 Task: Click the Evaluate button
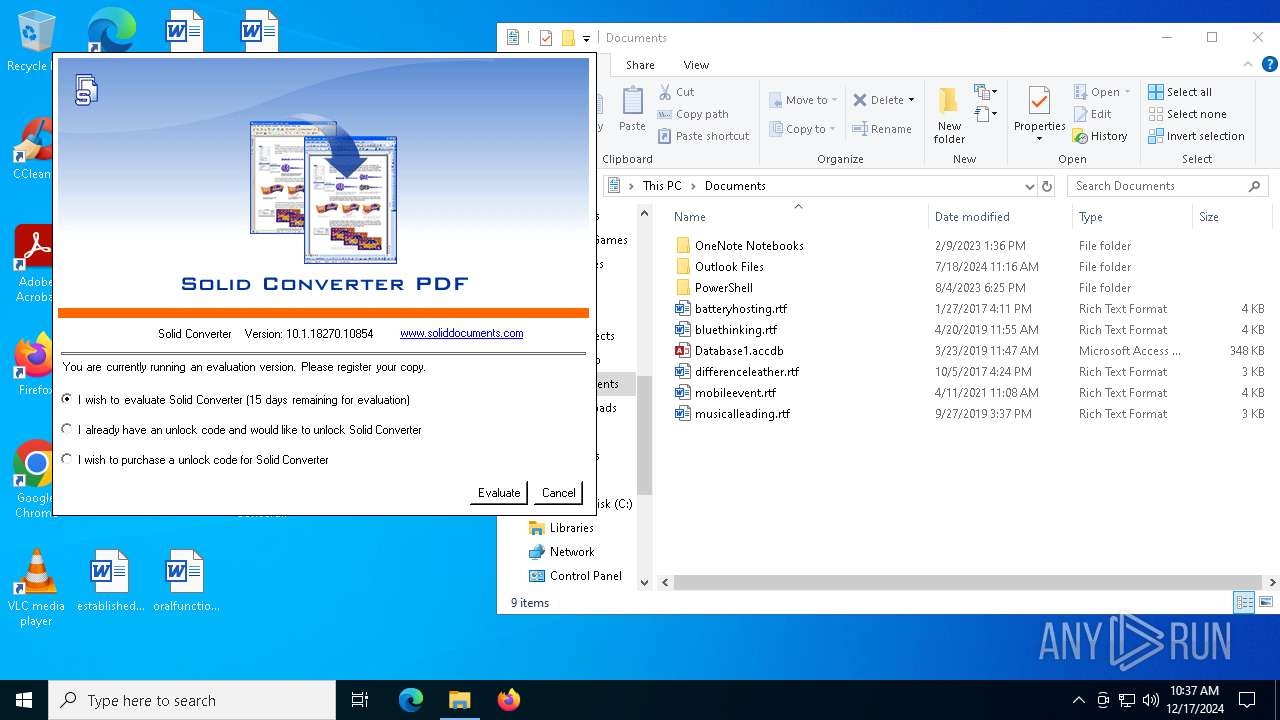498,492
